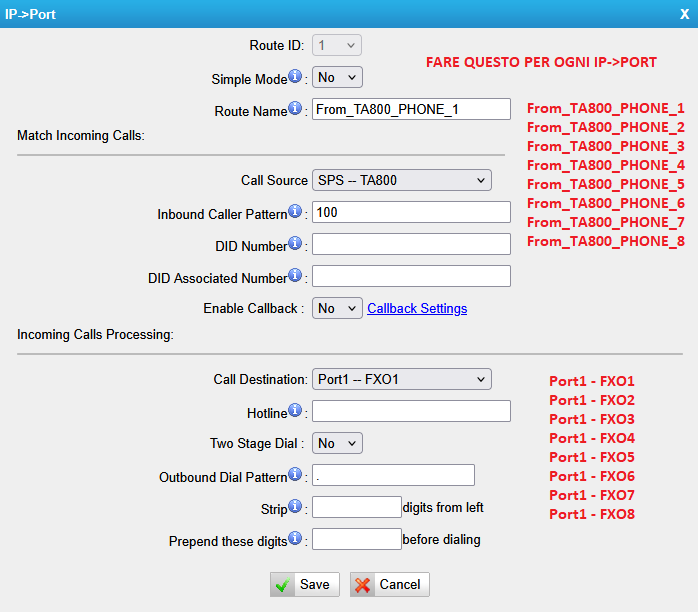Click Prepend these digits info icon

pyautogui.click(x=296, y=538)
